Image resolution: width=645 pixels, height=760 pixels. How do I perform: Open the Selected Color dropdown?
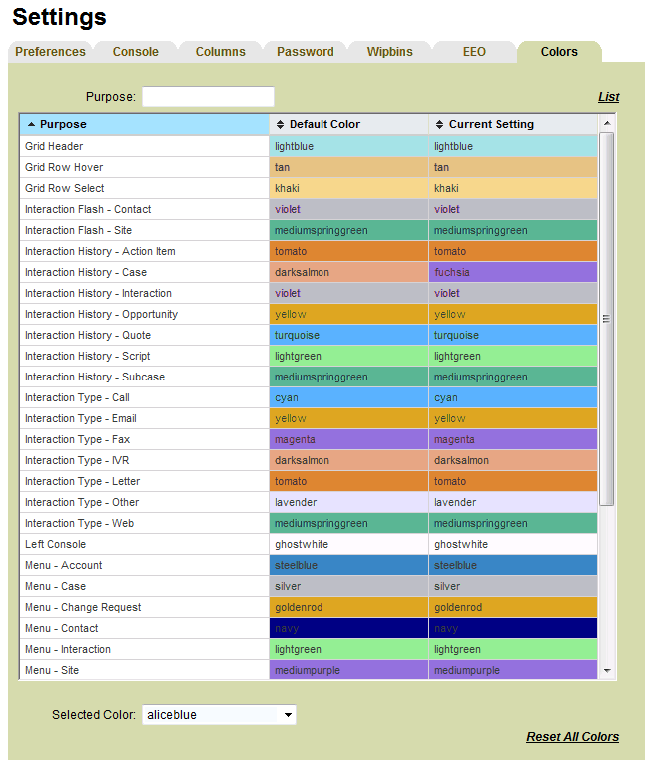coord(219,715)
